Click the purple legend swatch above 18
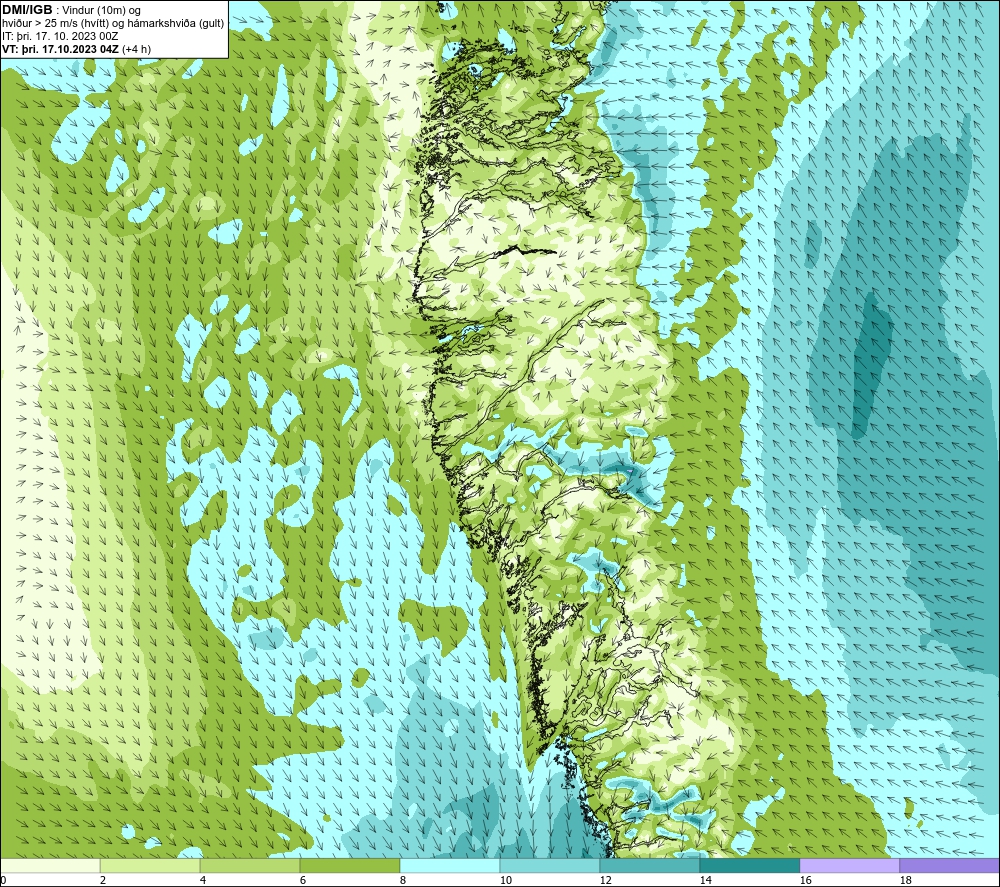 coord(949,865)
